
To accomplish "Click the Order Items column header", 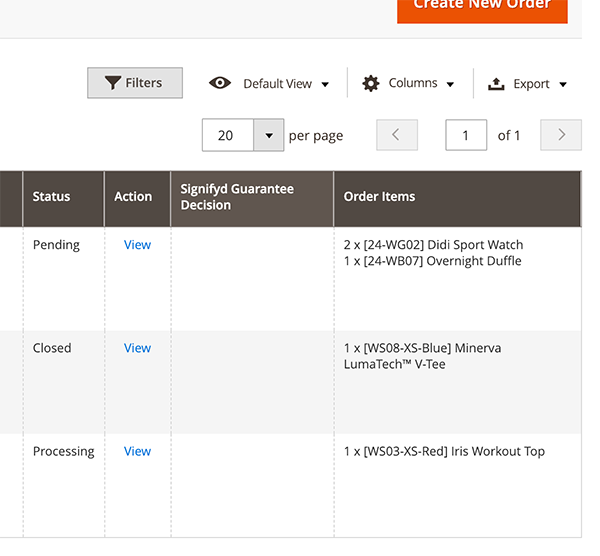I will 379,197.
